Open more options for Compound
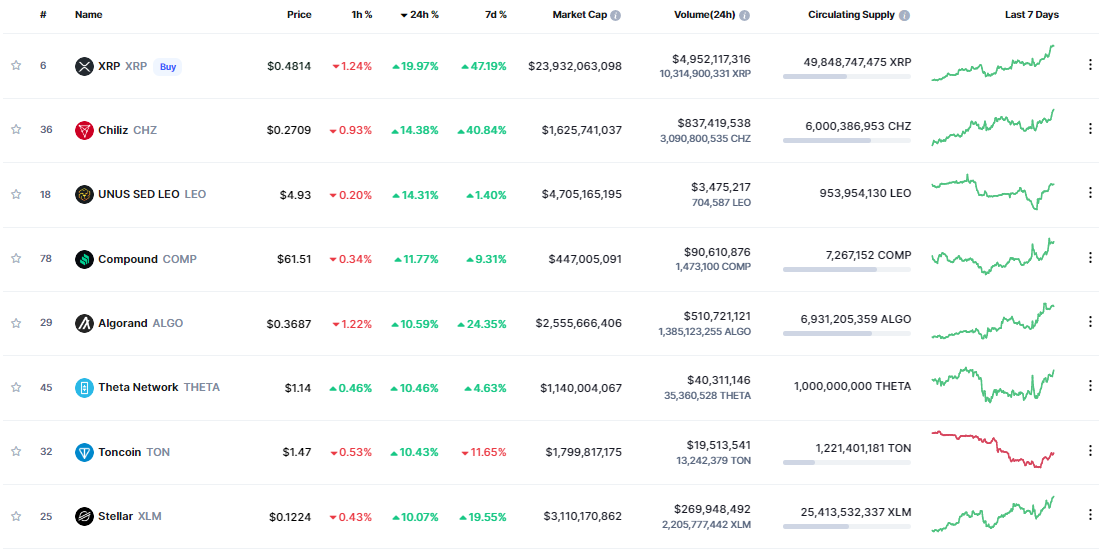The width and height of the screenshot is (1107, 558). click(1090, 257)
